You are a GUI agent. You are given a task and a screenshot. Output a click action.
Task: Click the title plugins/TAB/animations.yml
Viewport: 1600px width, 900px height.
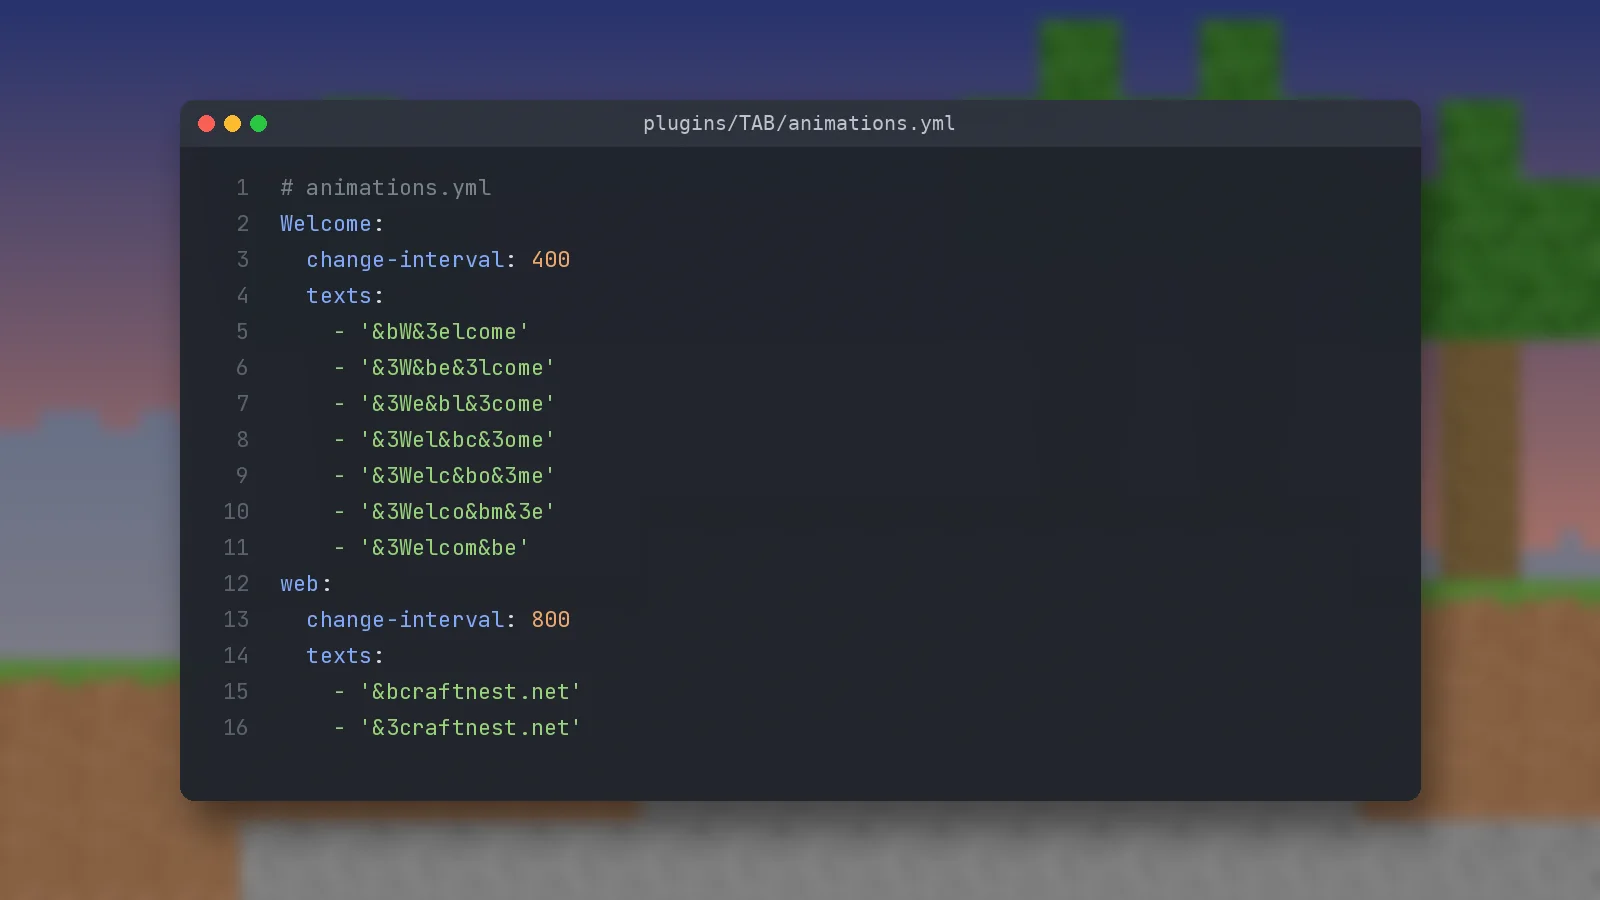point(799,123)
